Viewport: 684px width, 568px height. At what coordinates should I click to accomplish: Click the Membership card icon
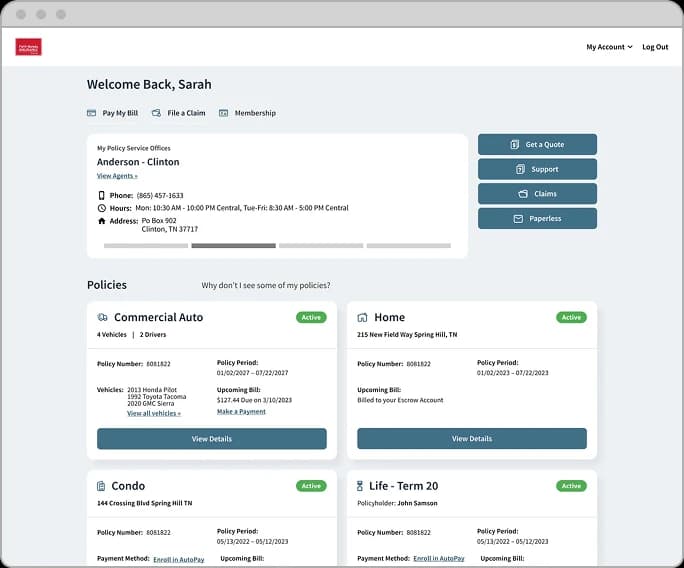(x=223, y=113)
